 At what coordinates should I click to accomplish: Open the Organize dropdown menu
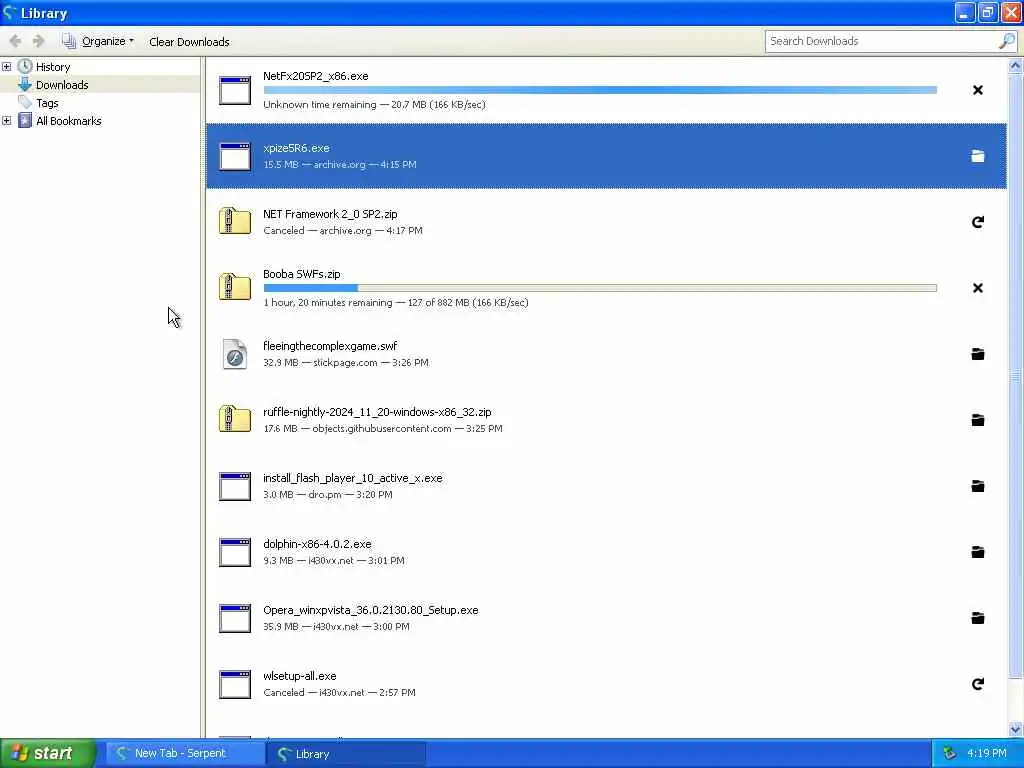98,41
